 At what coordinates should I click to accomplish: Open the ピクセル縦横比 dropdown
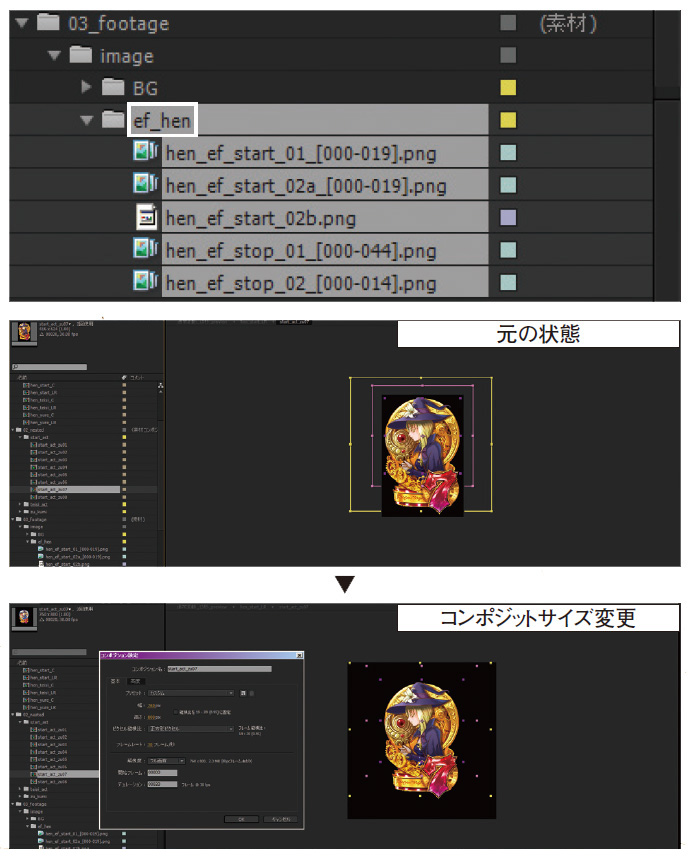tap(192, 729)
